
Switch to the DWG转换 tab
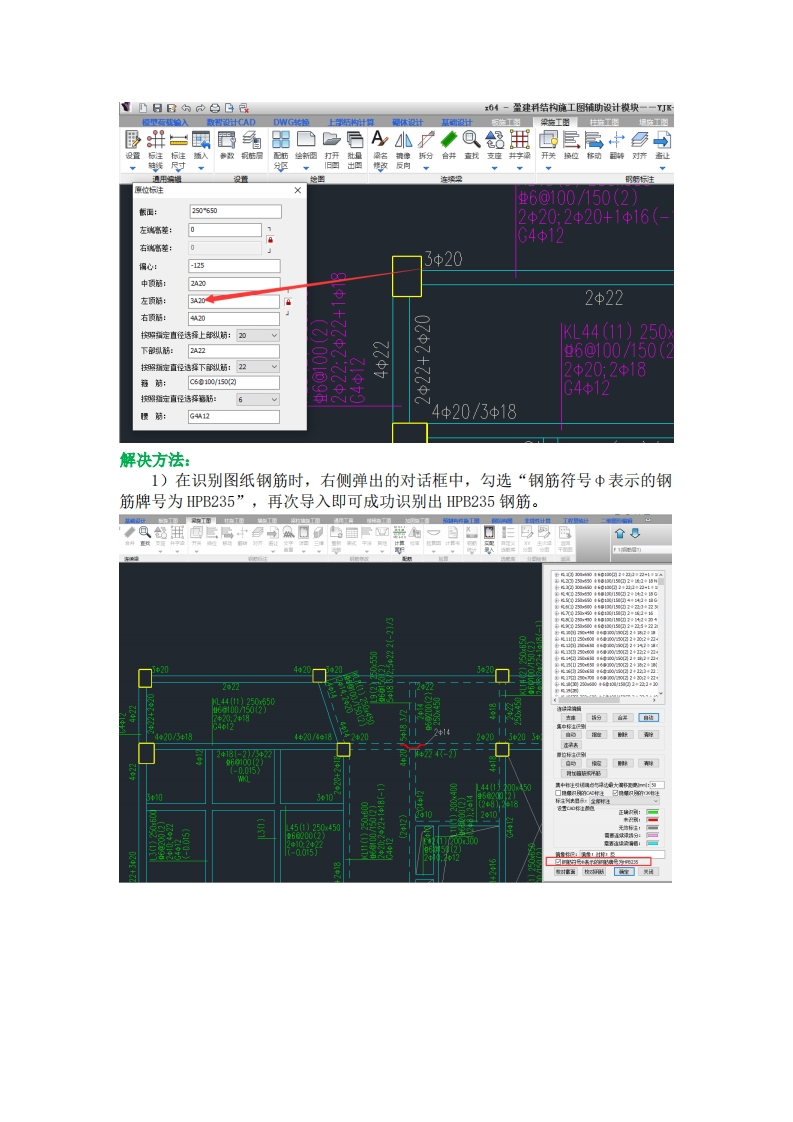click(291, 122)
